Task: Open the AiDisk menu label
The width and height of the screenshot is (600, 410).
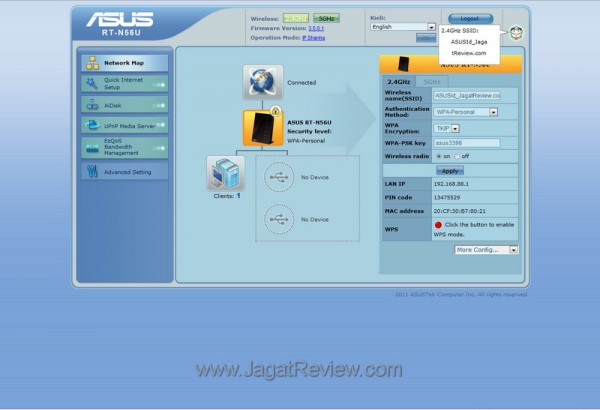Action: (x=112, y=105)
